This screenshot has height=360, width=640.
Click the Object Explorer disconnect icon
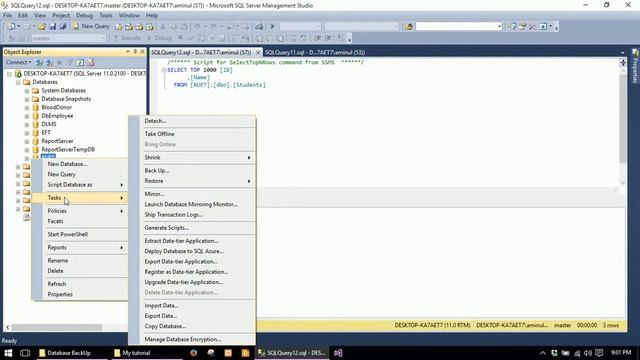coord(49,62)
